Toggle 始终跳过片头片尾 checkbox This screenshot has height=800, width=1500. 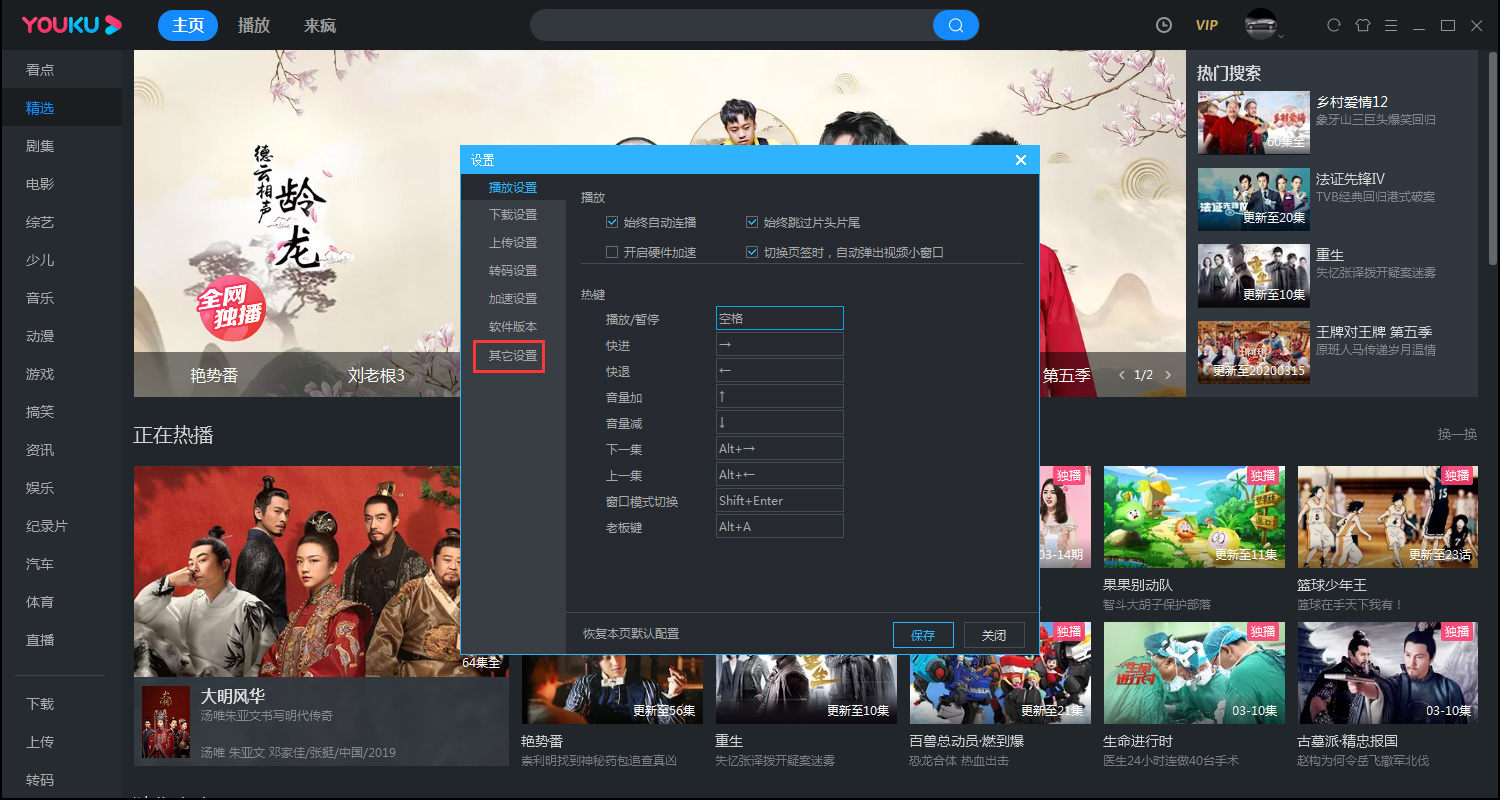pos(752,222)
